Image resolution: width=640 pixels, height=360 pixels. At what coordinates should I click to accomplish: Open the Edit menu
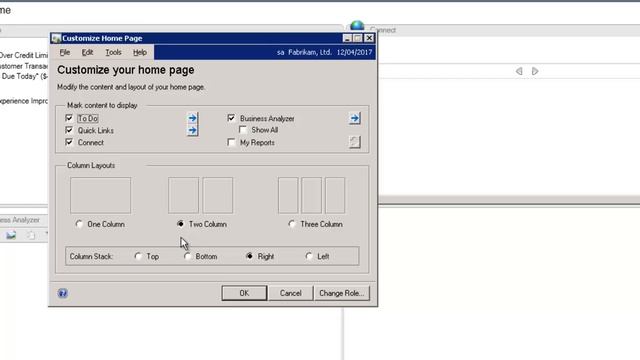(87, 52)
